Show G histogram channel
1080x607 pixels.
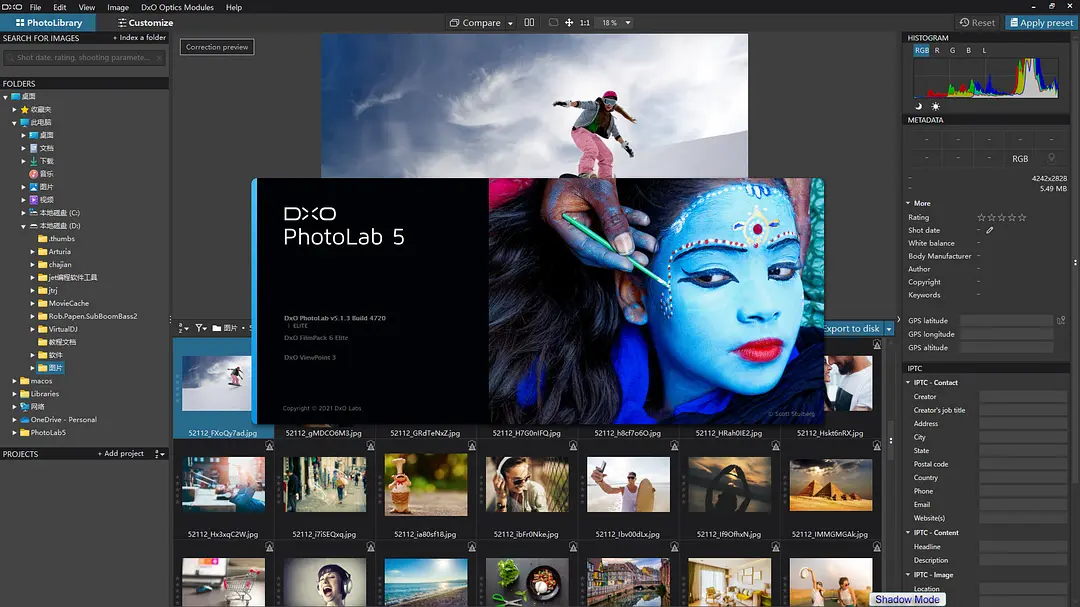tap(953, 50)
